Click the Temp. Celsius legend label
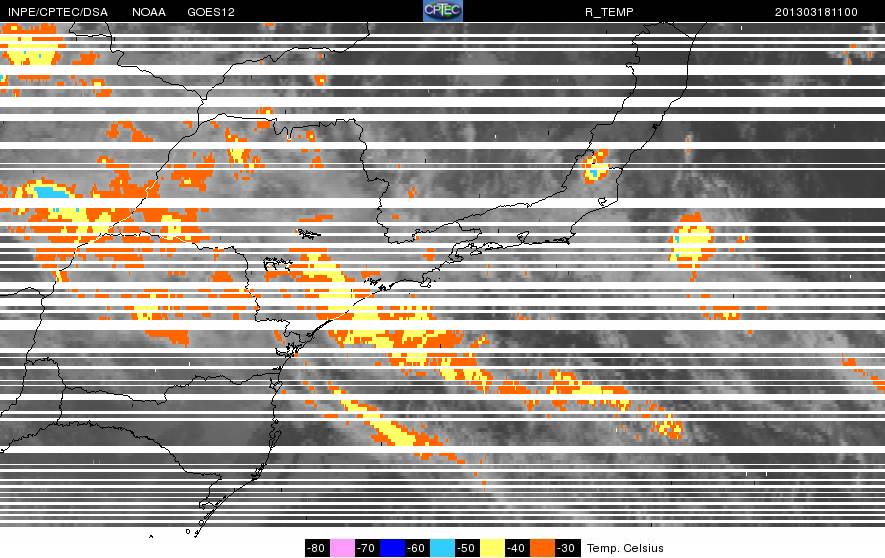885x558 pixels. (625, 548)
